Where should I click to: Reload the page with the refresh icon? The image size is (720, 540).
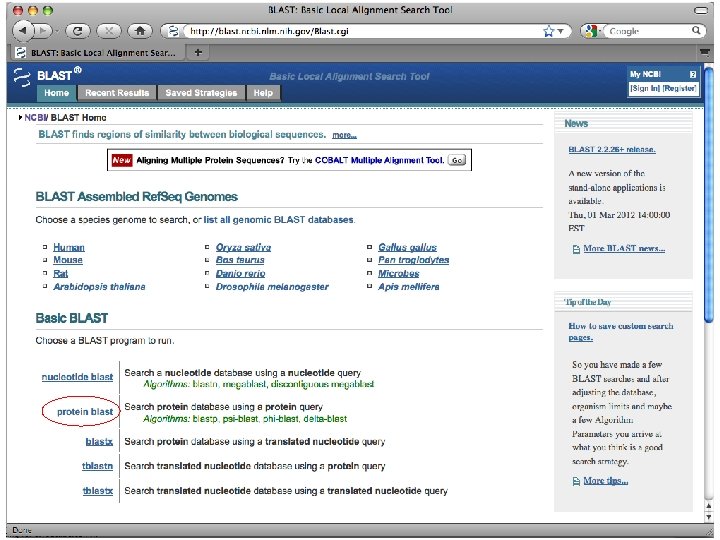coord(78,31)
